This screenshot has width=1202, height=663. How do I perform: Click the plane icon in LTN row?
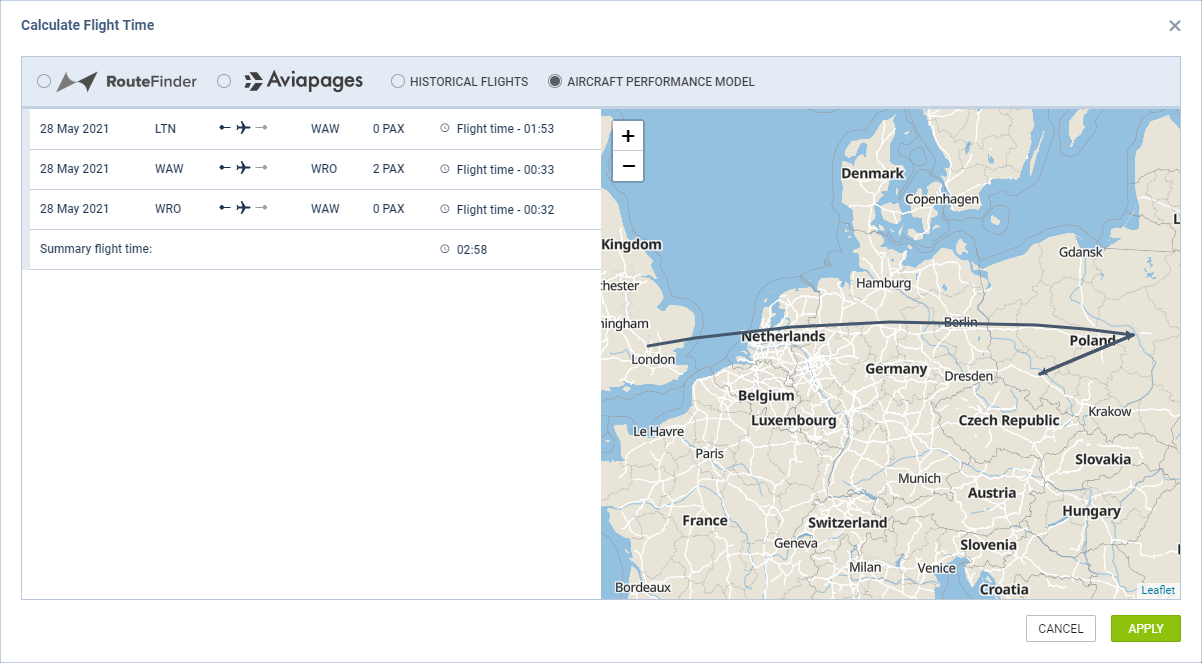coord(243,128)
